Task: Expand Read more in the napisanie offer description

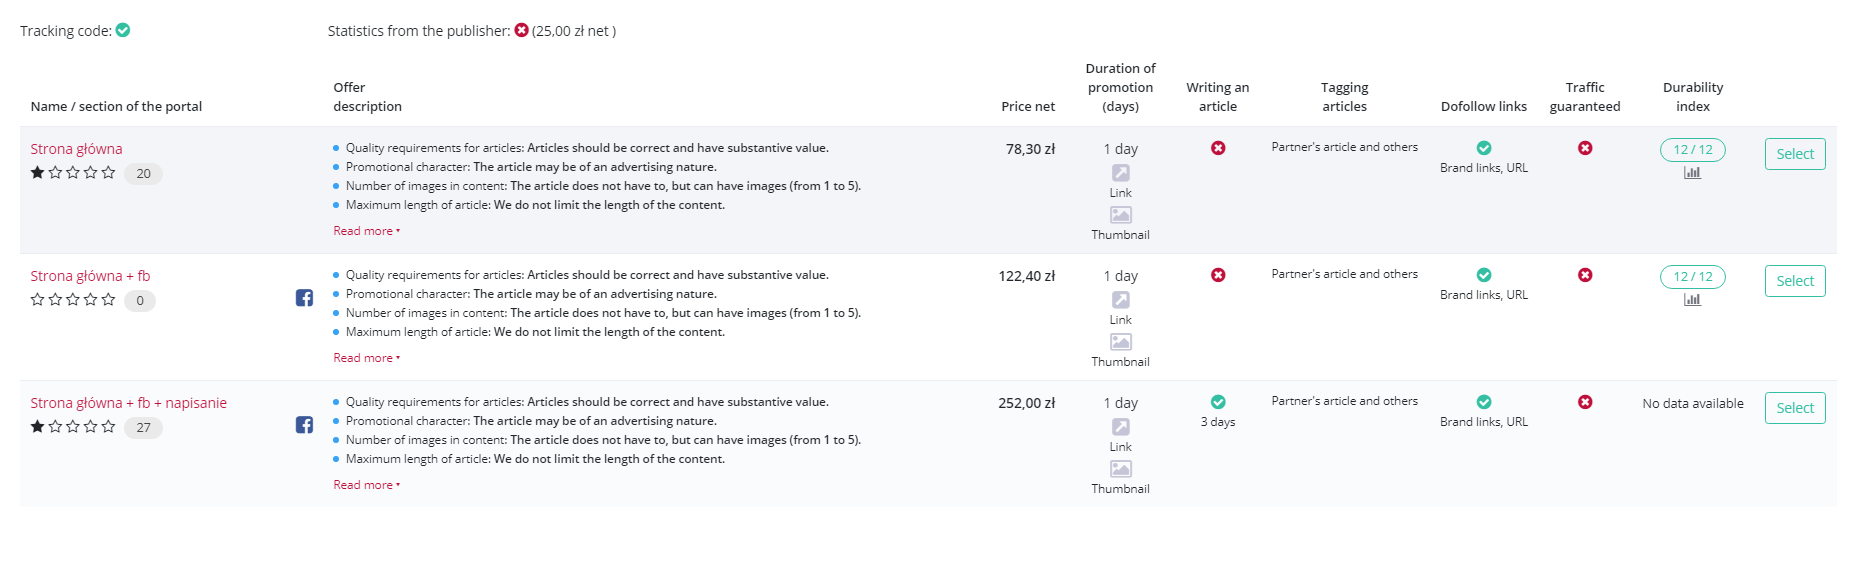Action: click(366, 485)
